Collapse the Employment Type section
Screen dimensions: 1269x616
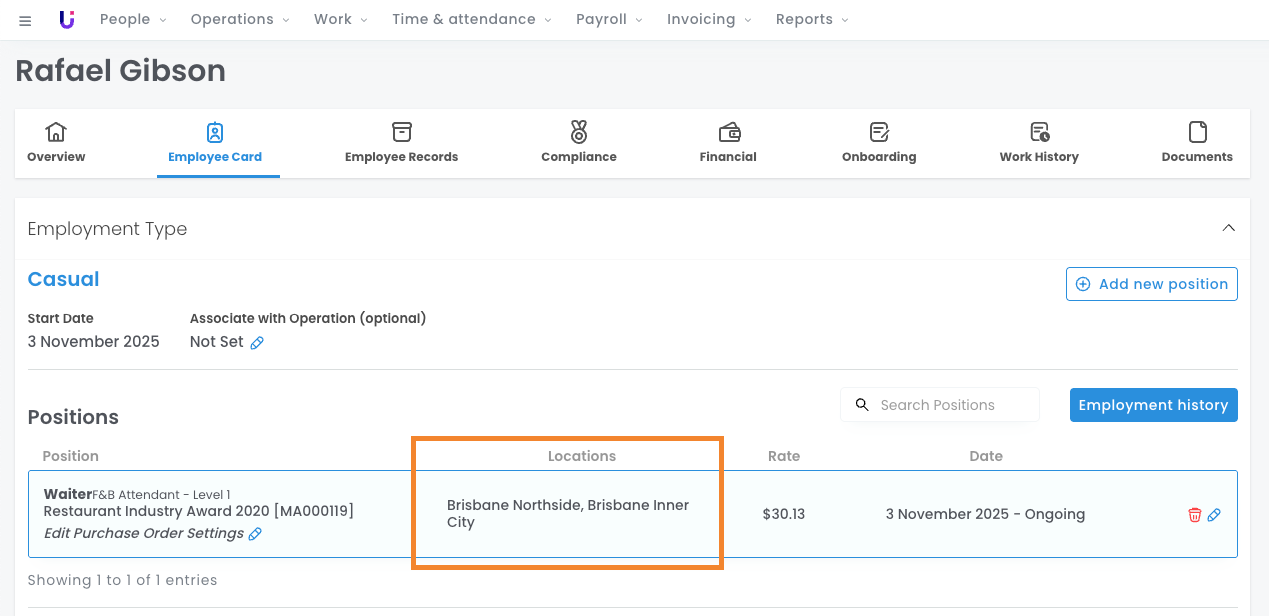[1228, 229]
